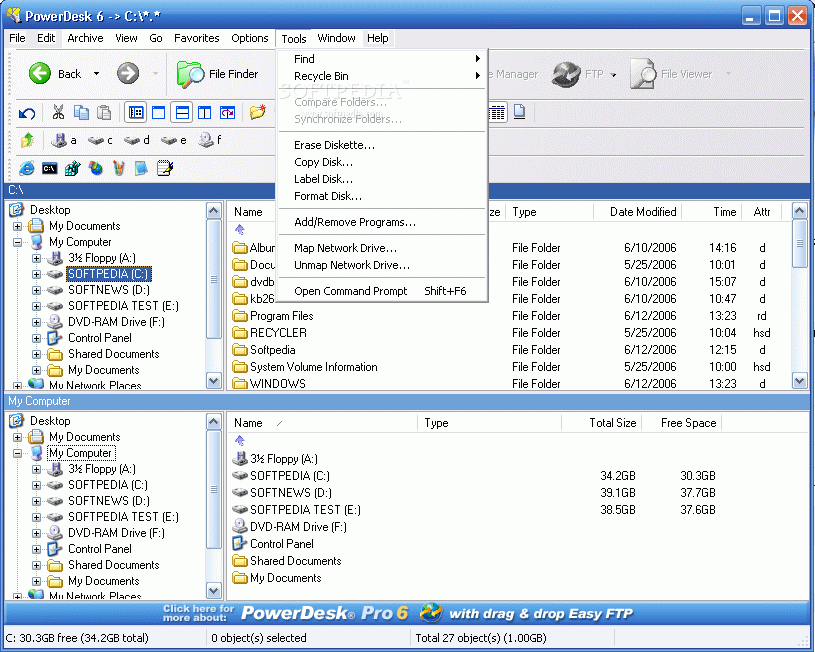Expand SOFTNEWS (D:) in the upper tree
The width and height of the screenshot is (815, 652).
(36, 290)
